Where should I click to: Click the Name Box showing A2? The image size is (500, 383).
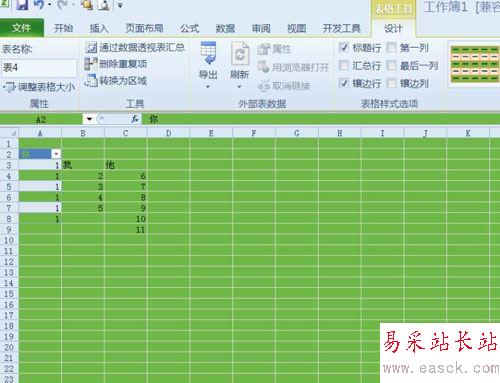tap(41, 119)
